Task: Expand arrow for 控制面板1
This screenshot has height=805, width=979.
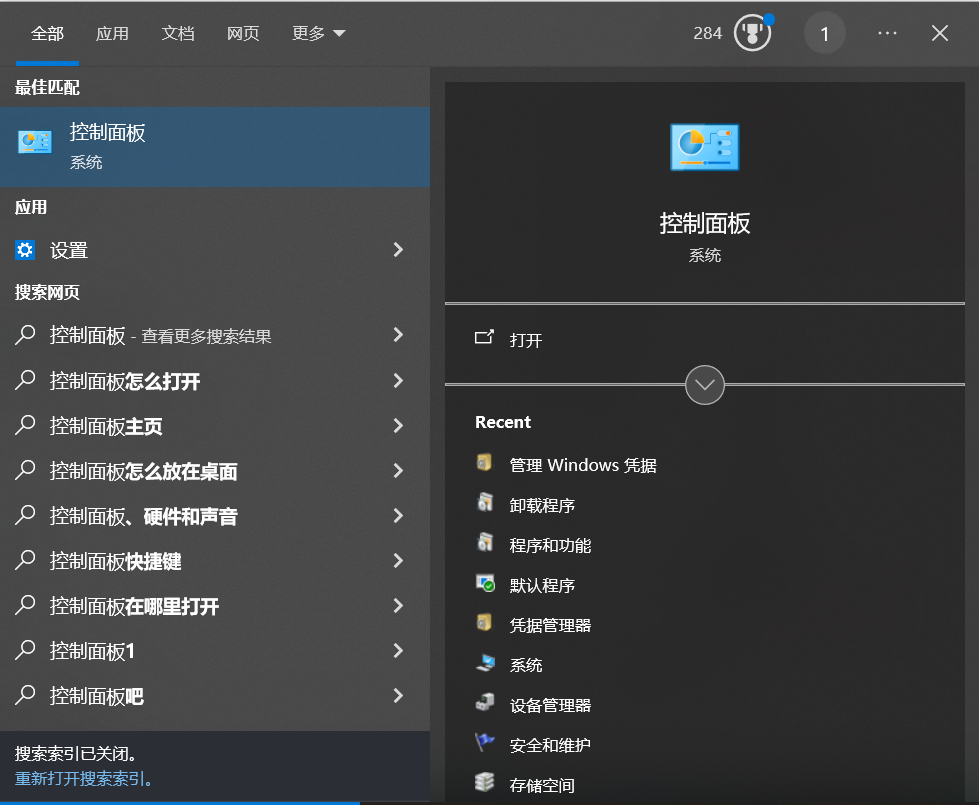Action: click(x=398, y=650)
